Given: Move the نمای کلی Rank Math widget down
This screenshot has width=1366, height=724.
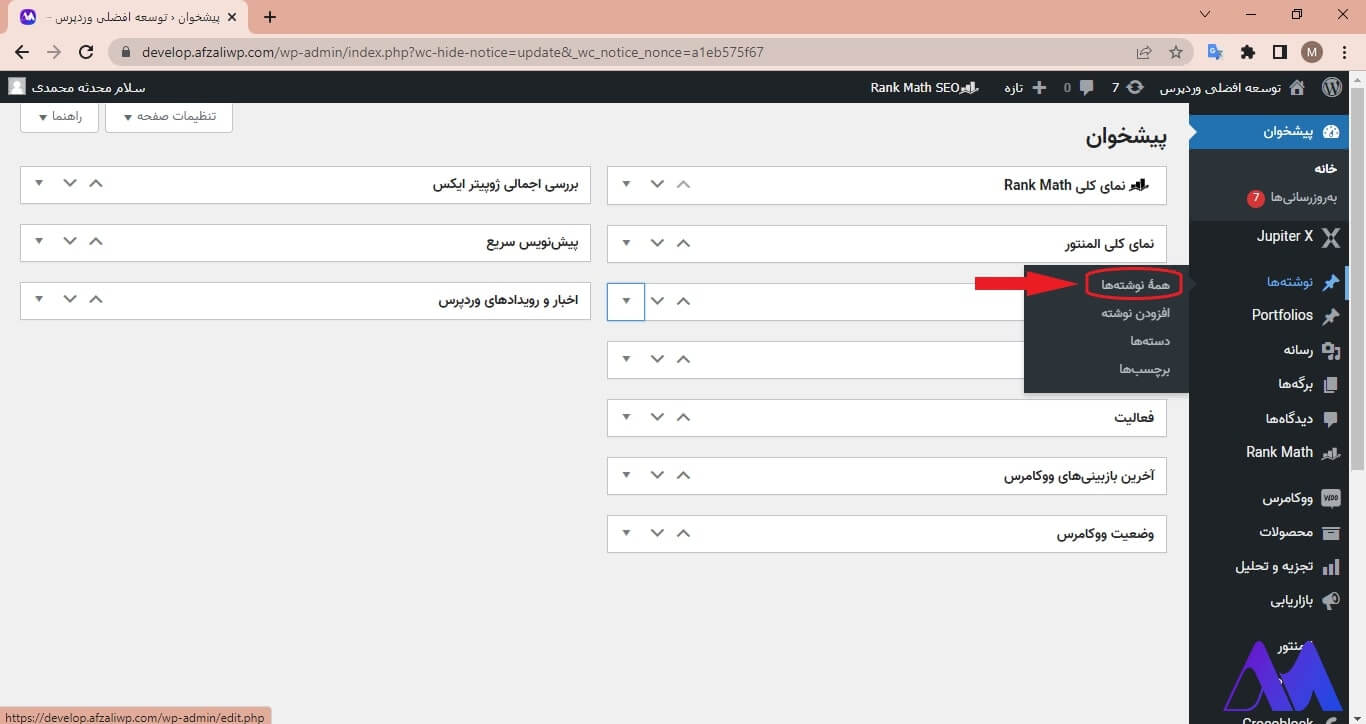Looking at the screenshot, I should click(x=657, y=184).
